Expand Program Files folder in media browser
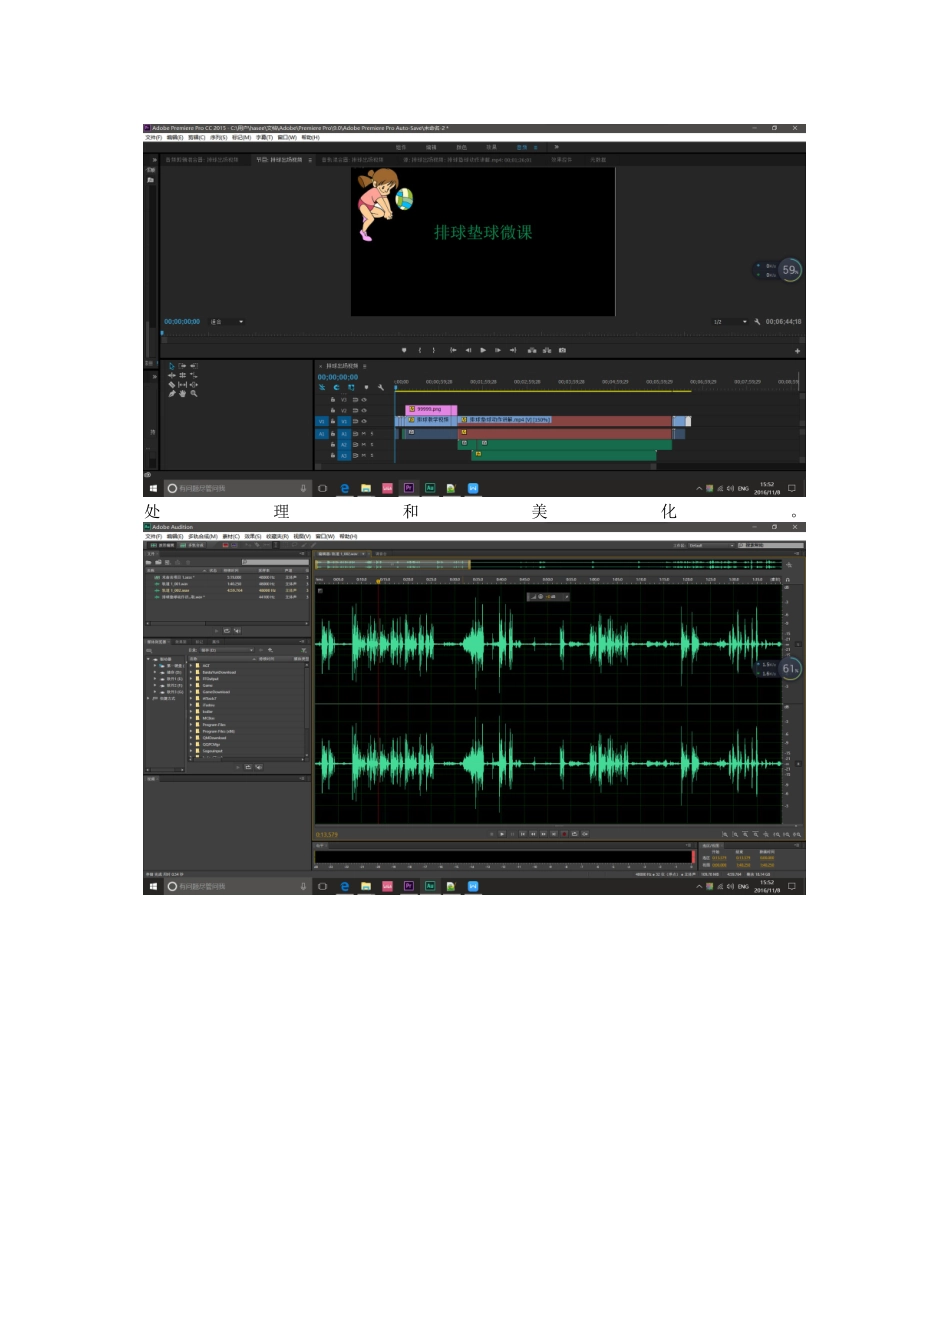This screenshot has width=950, height=1344. coord(191,725)
